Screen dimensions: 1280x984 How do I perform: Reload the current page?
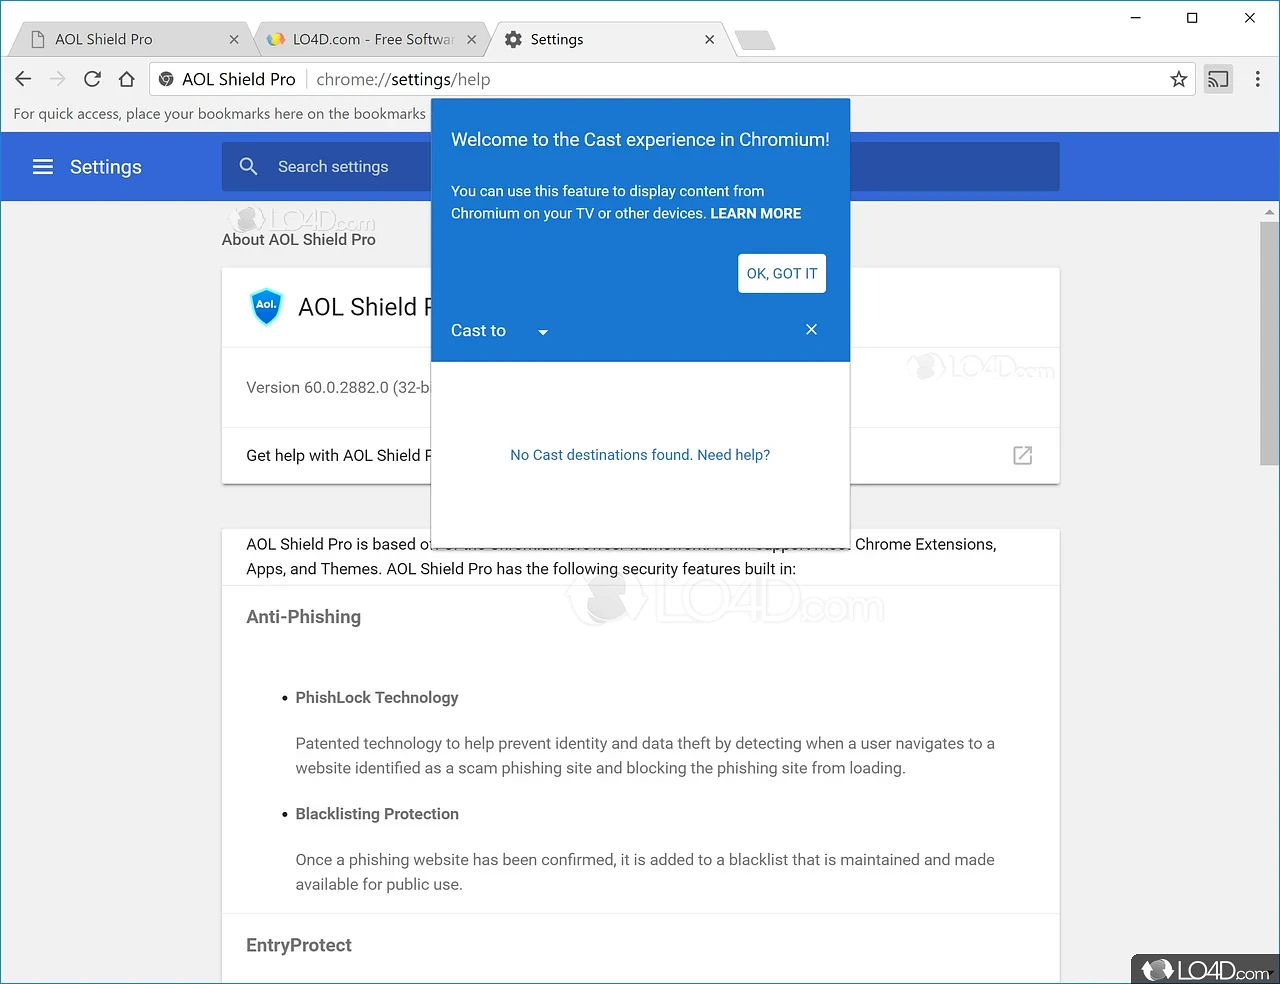tap(92, 79)
